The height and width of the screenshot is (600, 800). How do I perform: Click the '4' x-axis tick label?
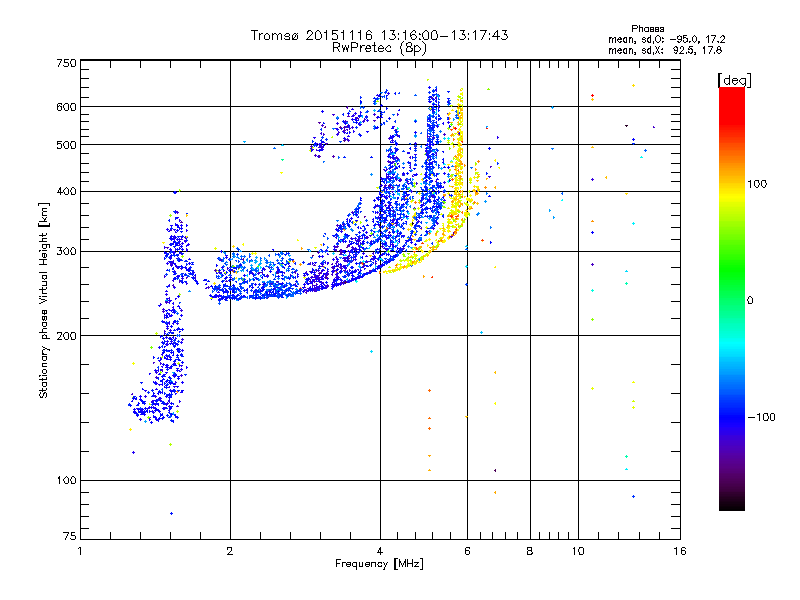tap(380, 551)
